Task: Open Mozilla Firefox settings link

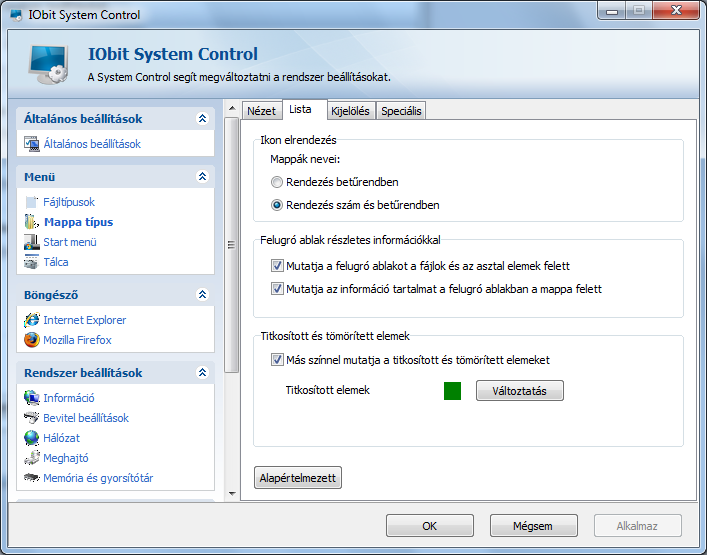Action: pyautogui.click(x=77, y=340)
